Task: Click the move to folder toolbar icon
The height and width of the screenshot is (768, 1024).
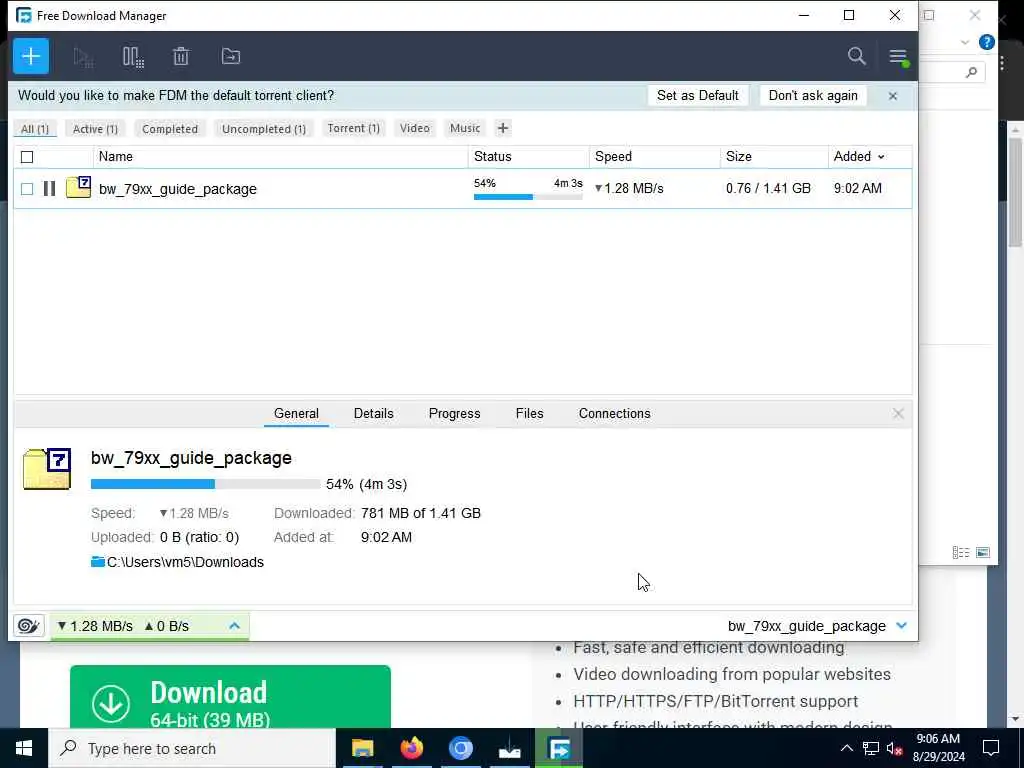Action: (x=231, y=56)
